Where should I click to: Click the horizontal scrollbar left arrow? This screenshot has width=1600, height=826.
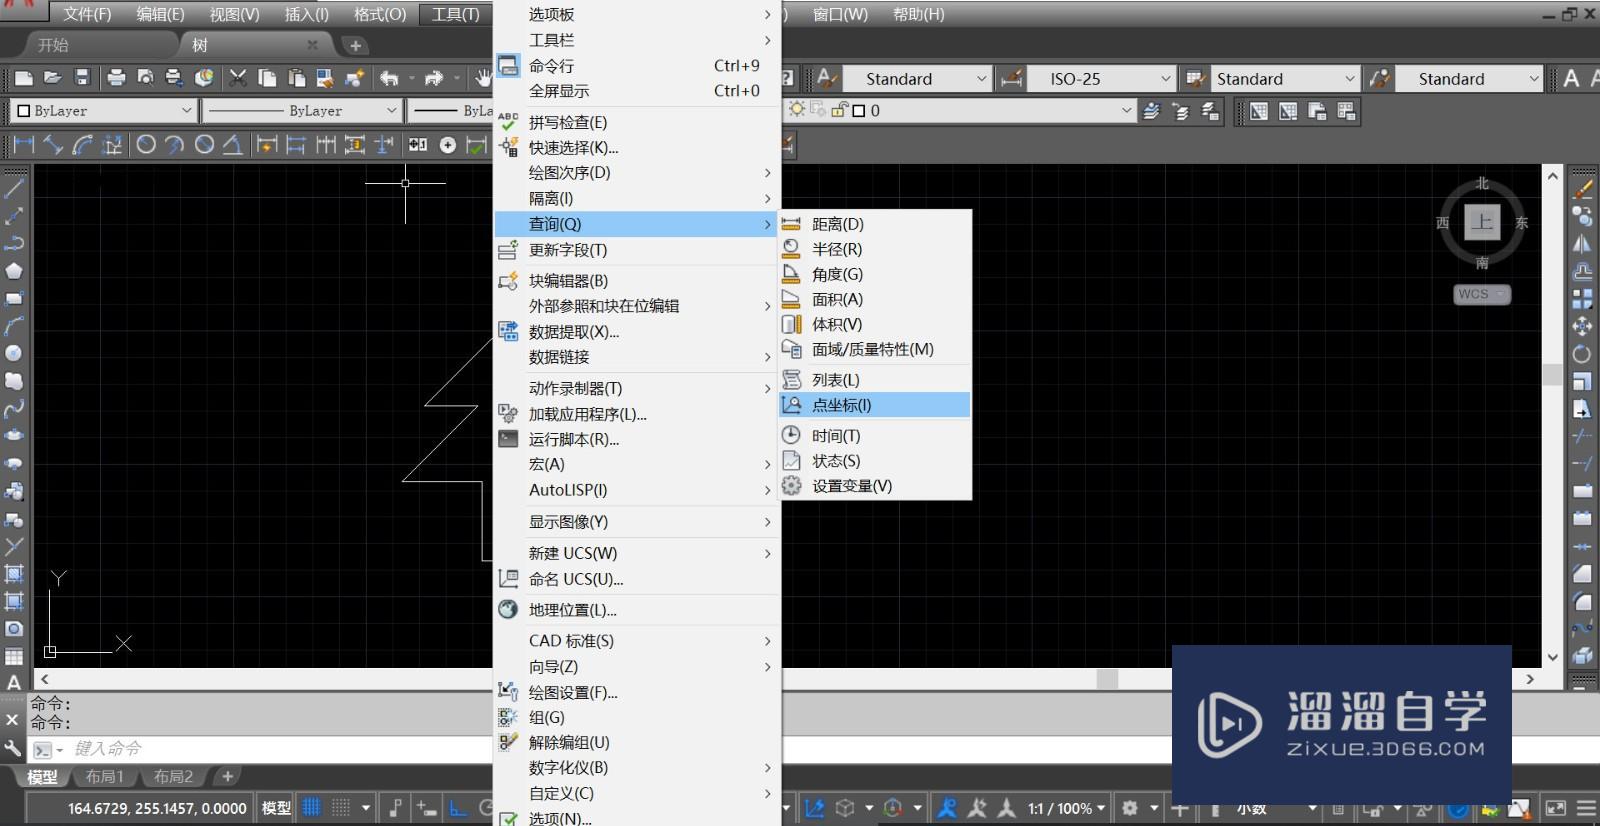point(44,679)
